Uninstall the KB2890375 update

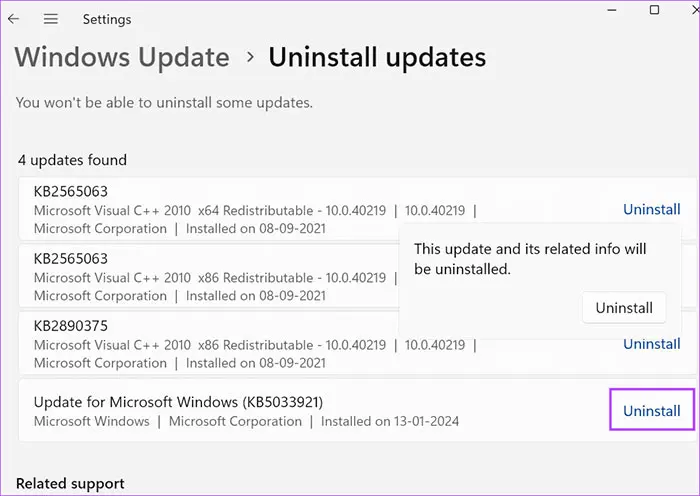(651, 344)
